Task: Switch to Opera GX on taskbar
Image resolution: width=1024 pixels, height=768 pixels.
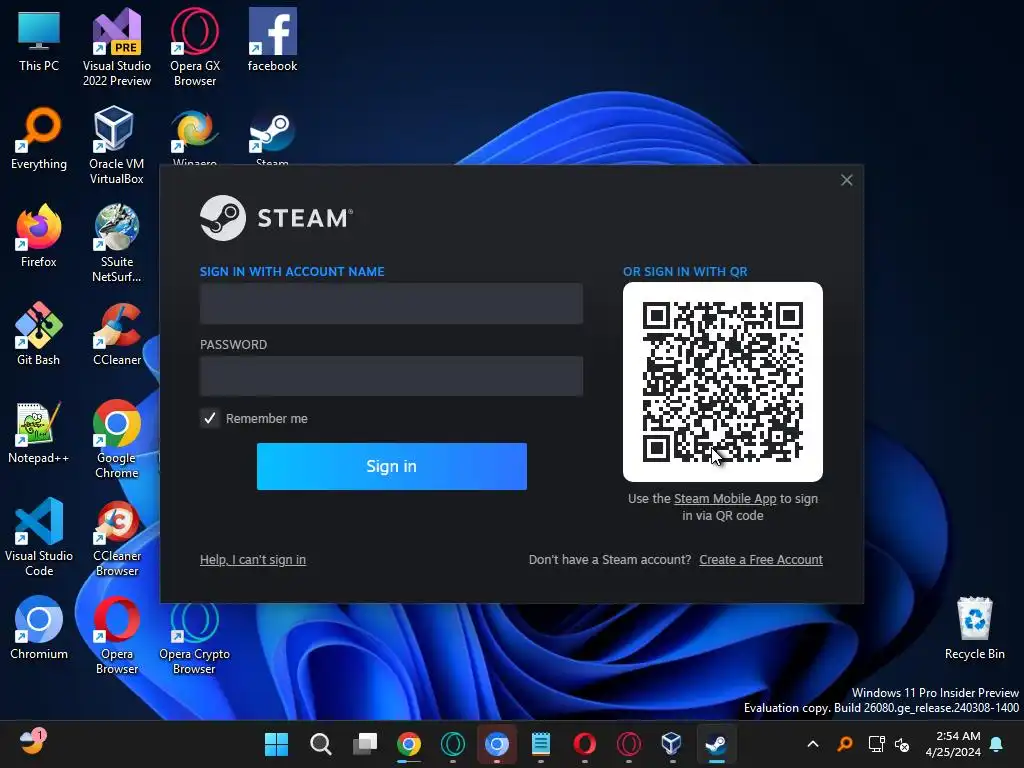Action: point(628,744)
